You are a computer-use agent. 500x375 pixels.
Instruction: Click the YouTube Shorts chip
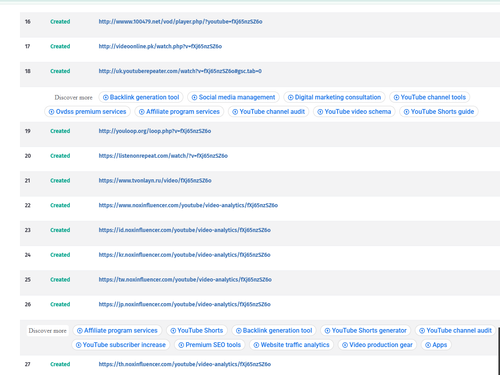pos(197,331)
